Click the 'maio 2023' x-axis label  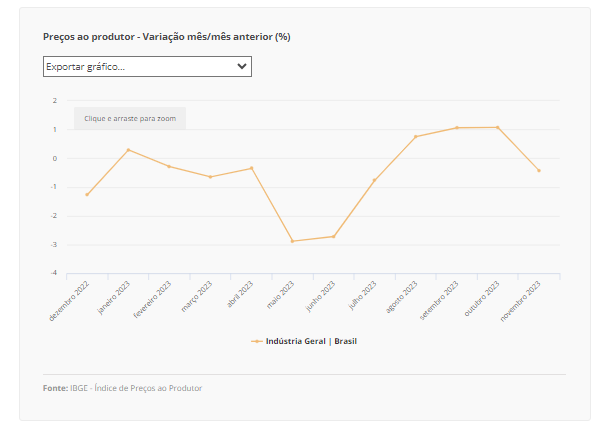tap(279, 297)
